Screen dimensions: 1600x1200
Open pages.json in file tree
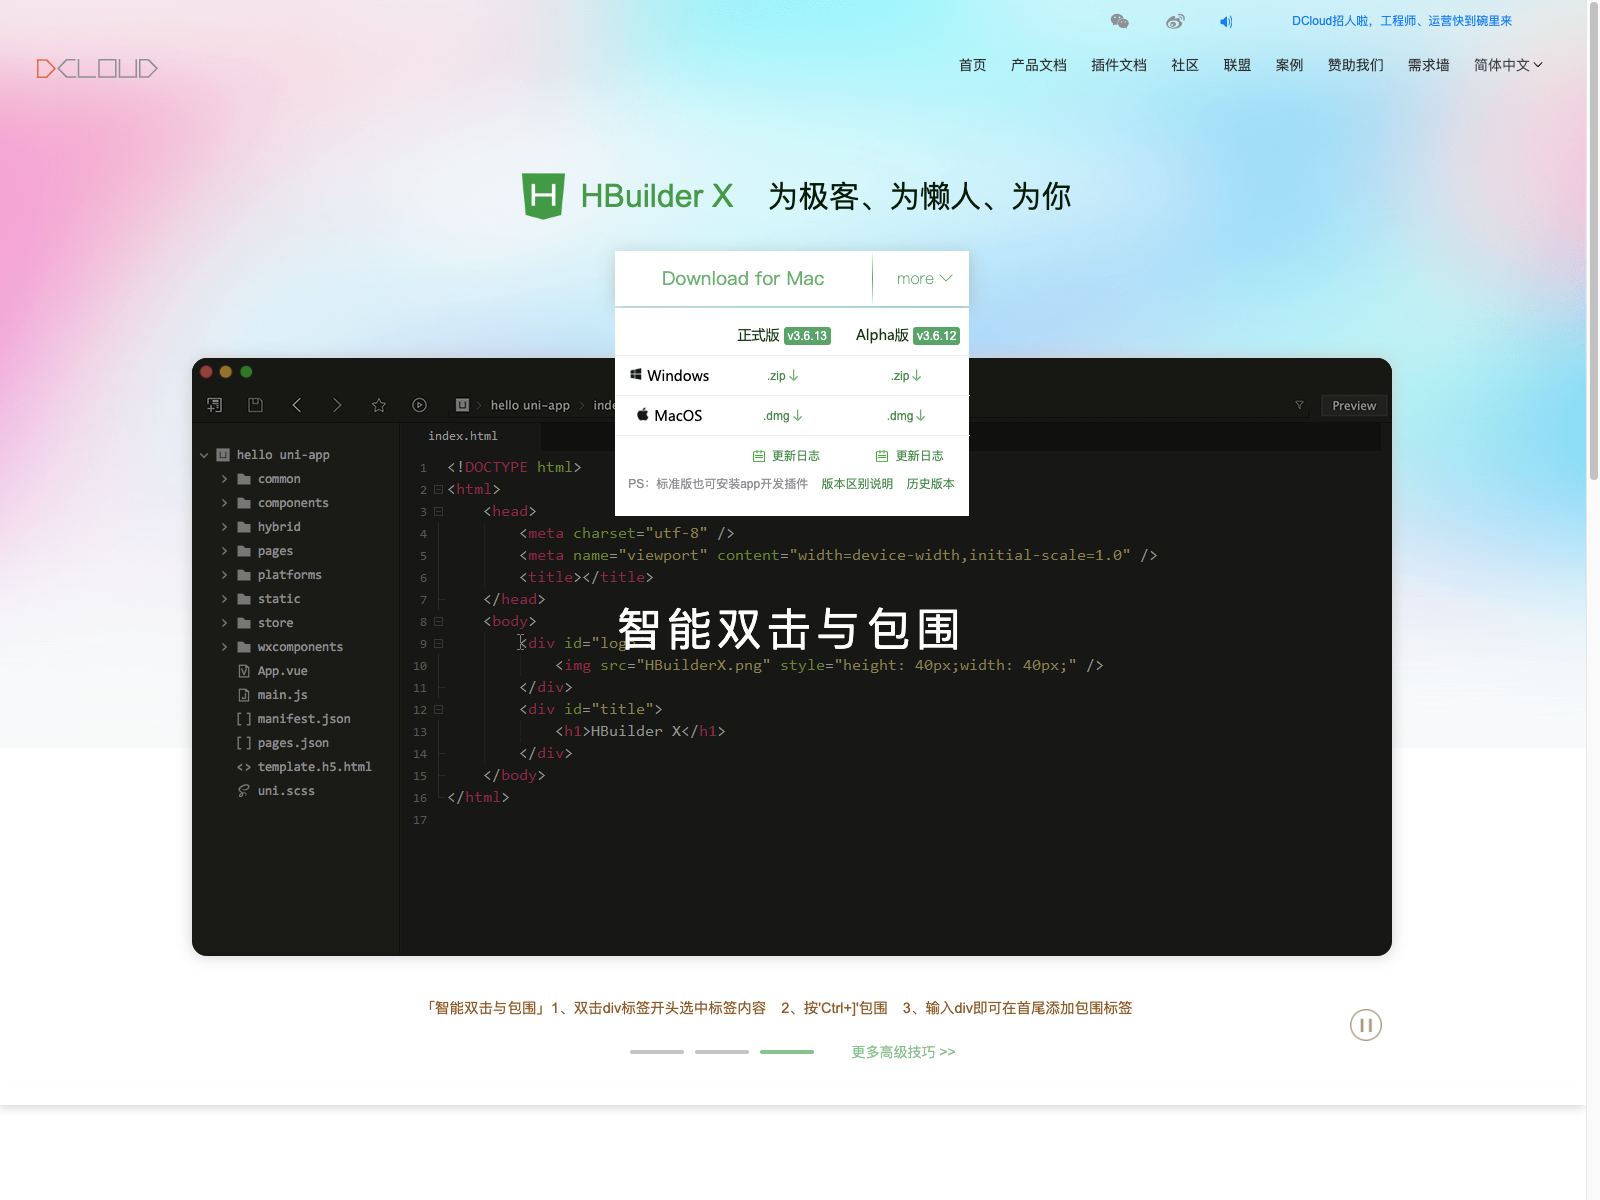click(293, 743)
